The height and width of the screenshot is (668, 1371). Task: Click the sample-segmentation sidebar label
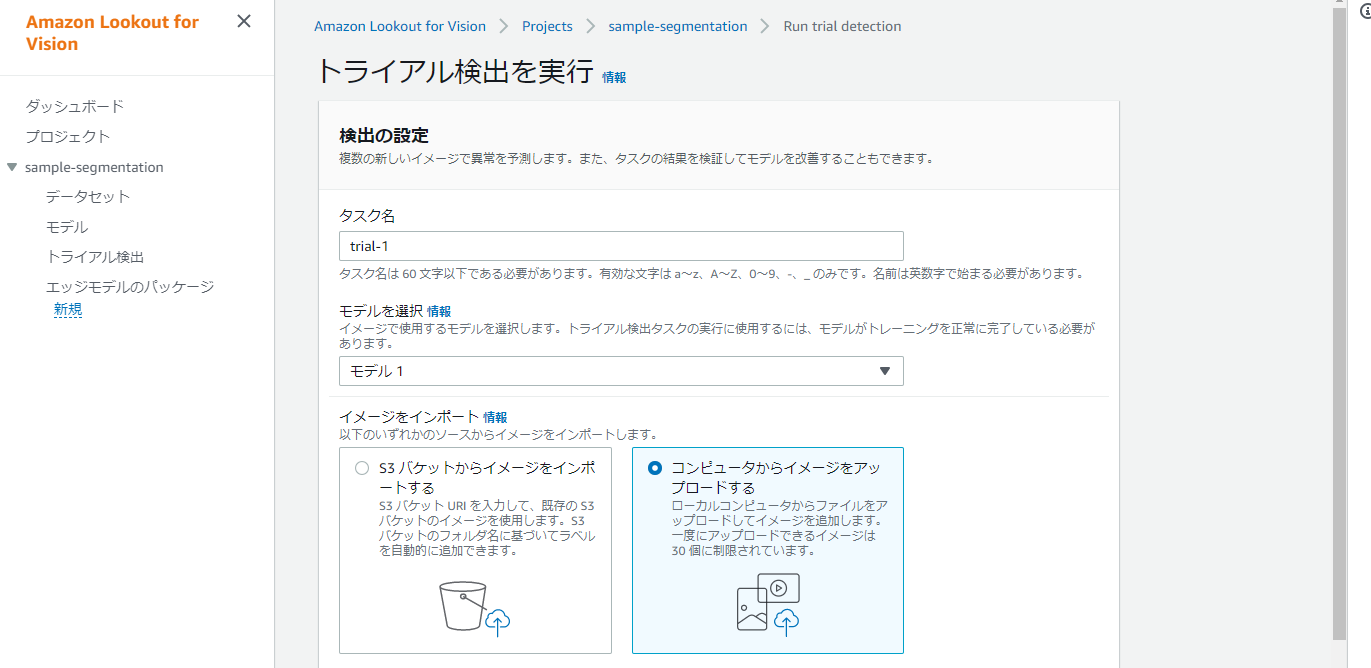point(94,167)
